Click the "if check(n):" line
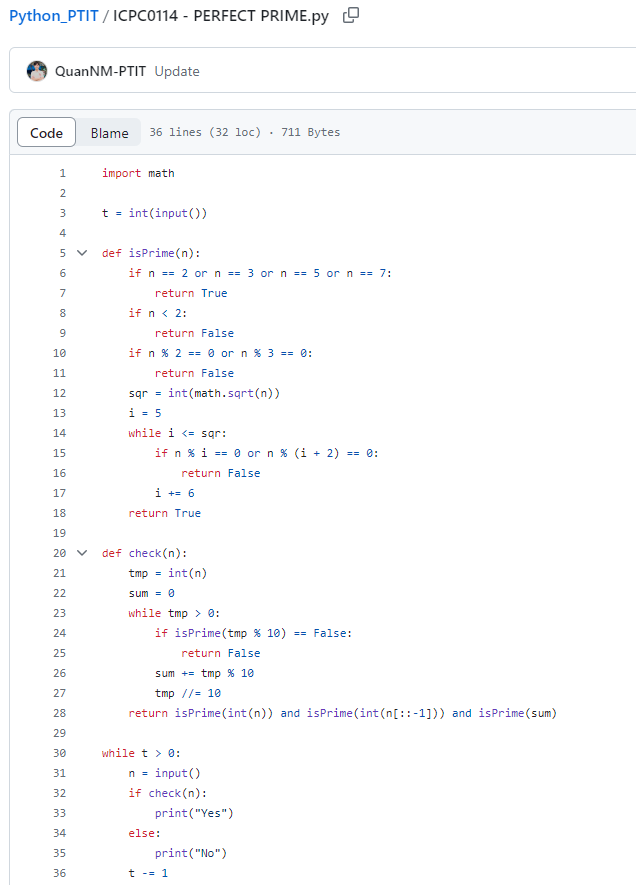 (x=168, y=794)
